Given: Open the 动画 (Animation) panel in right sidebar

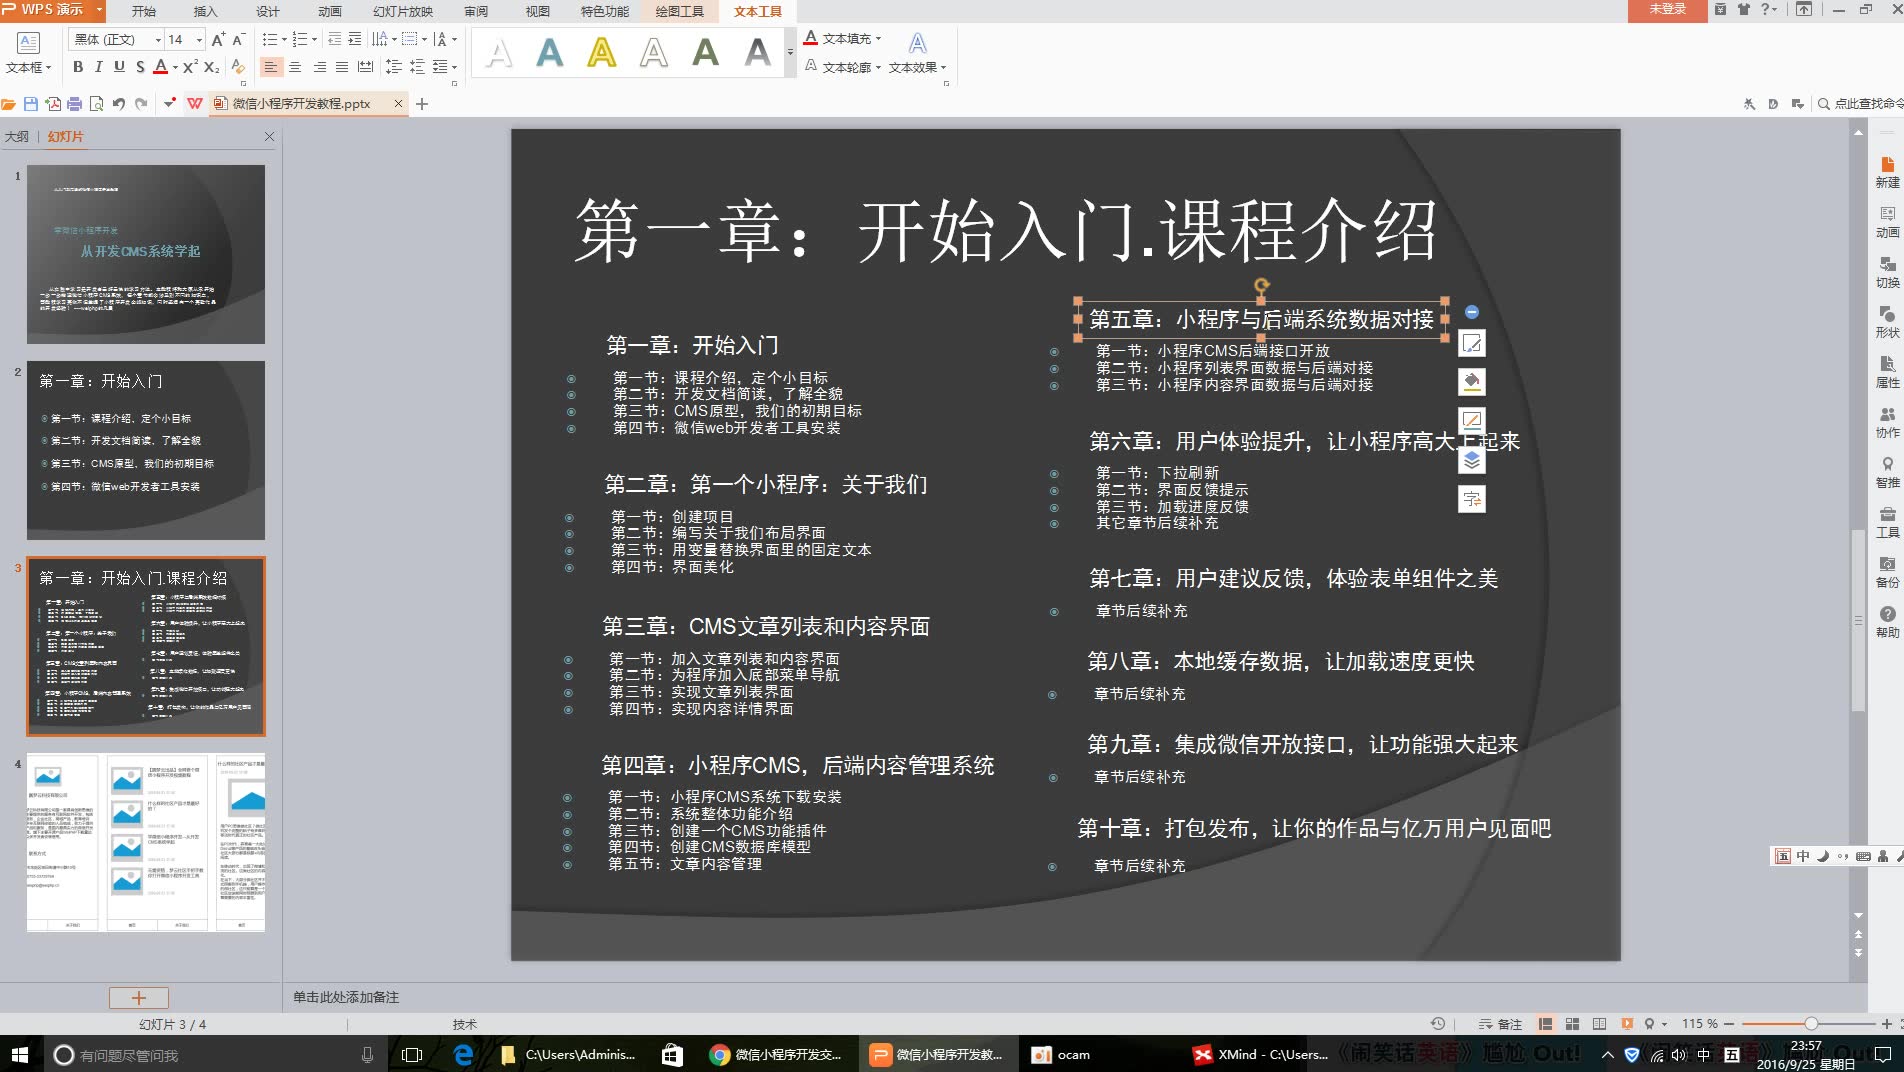Looking at the screenshot, I should pos(1887,220).
